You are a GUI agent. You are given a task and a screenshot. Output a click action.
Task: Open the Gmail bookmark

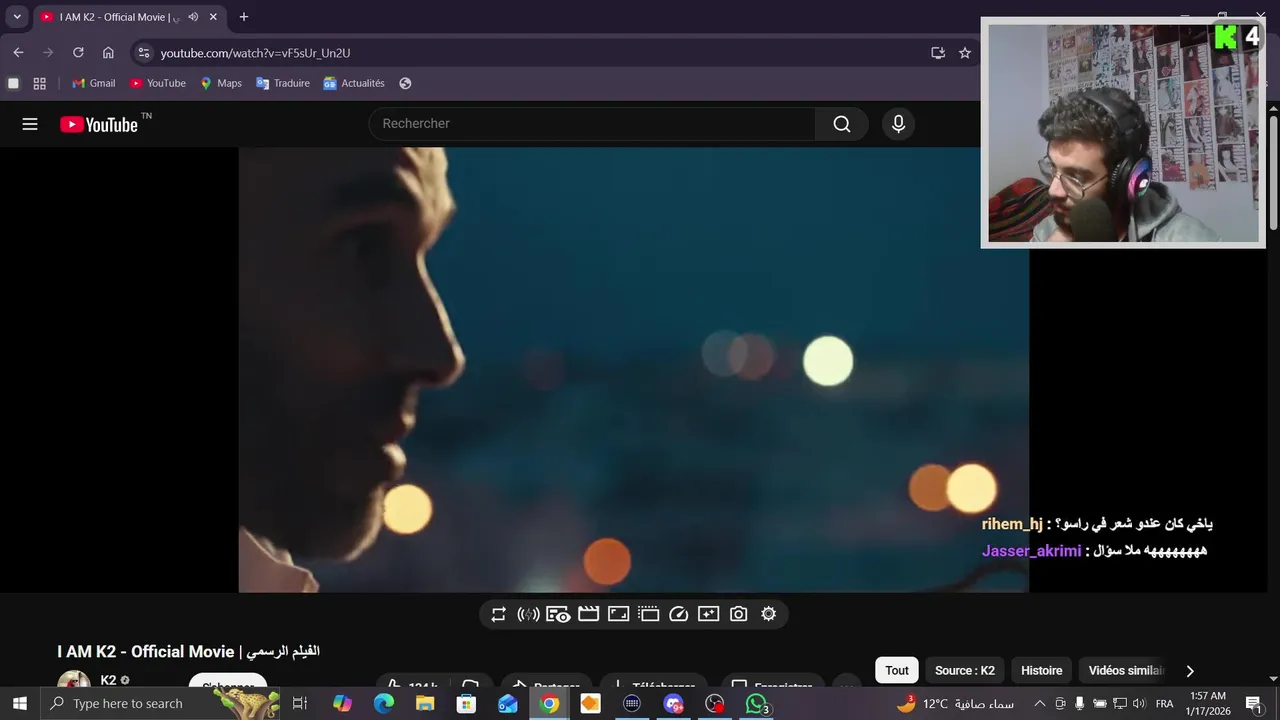[x=94, y=83]
